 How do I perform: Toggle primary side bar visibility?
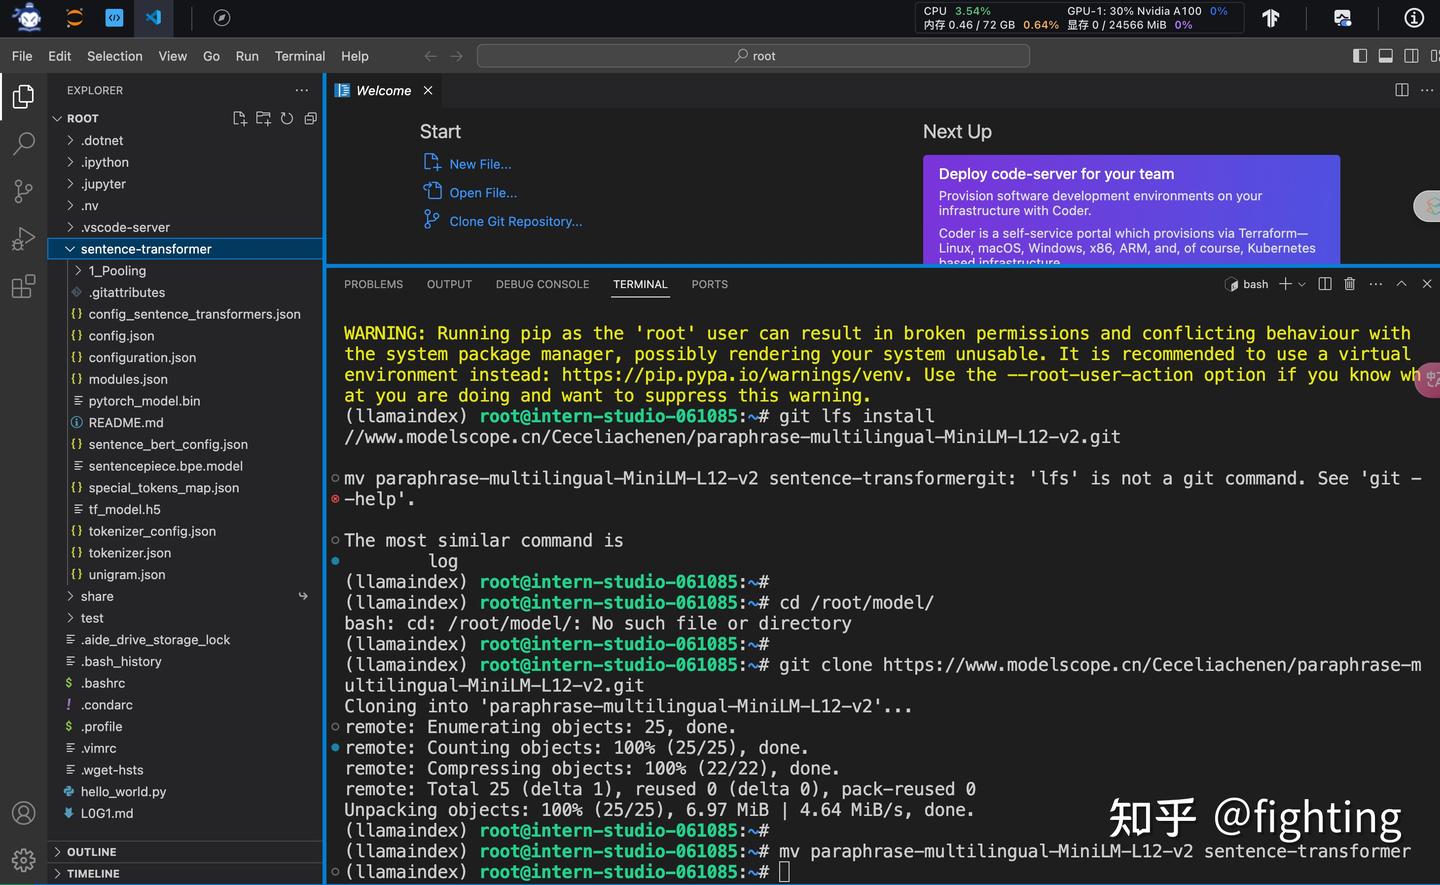[x=1360, y=56]
